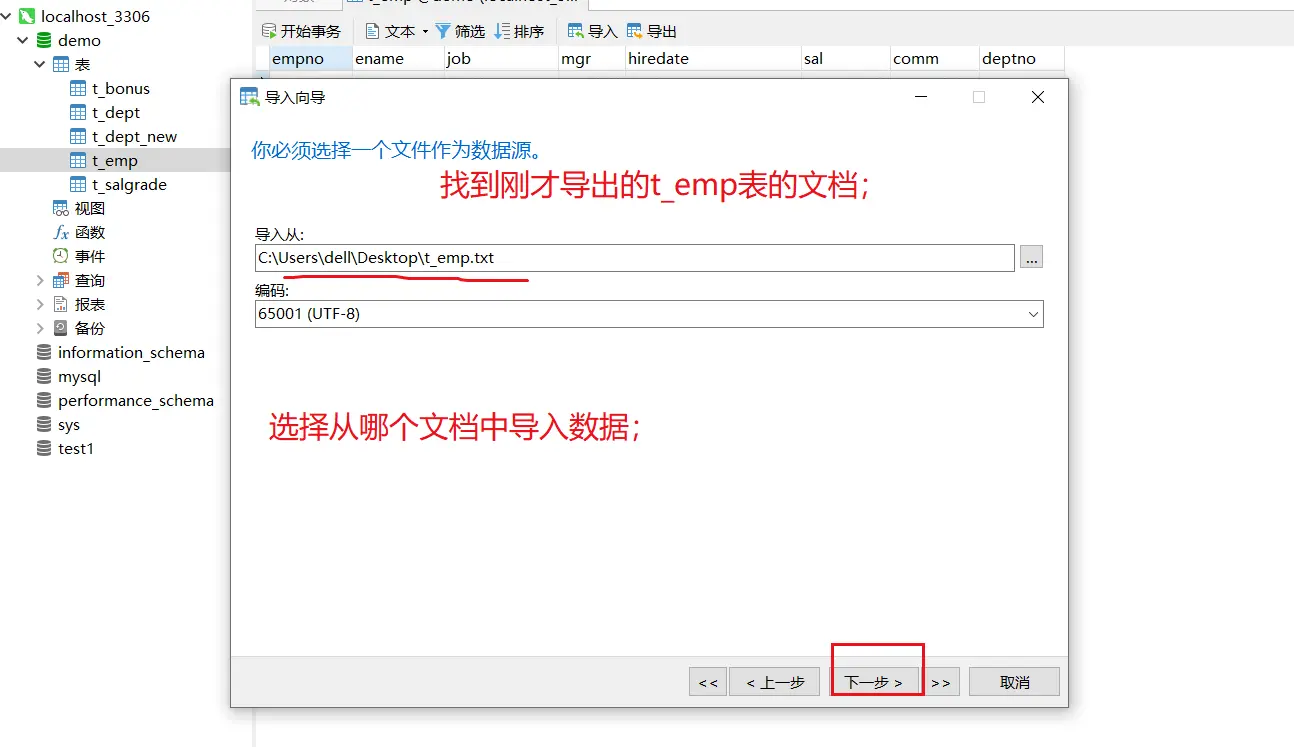This screenshot has width=1294, height=747.
Task: Select the mysql database icon
Action: [x=43, y=377]
